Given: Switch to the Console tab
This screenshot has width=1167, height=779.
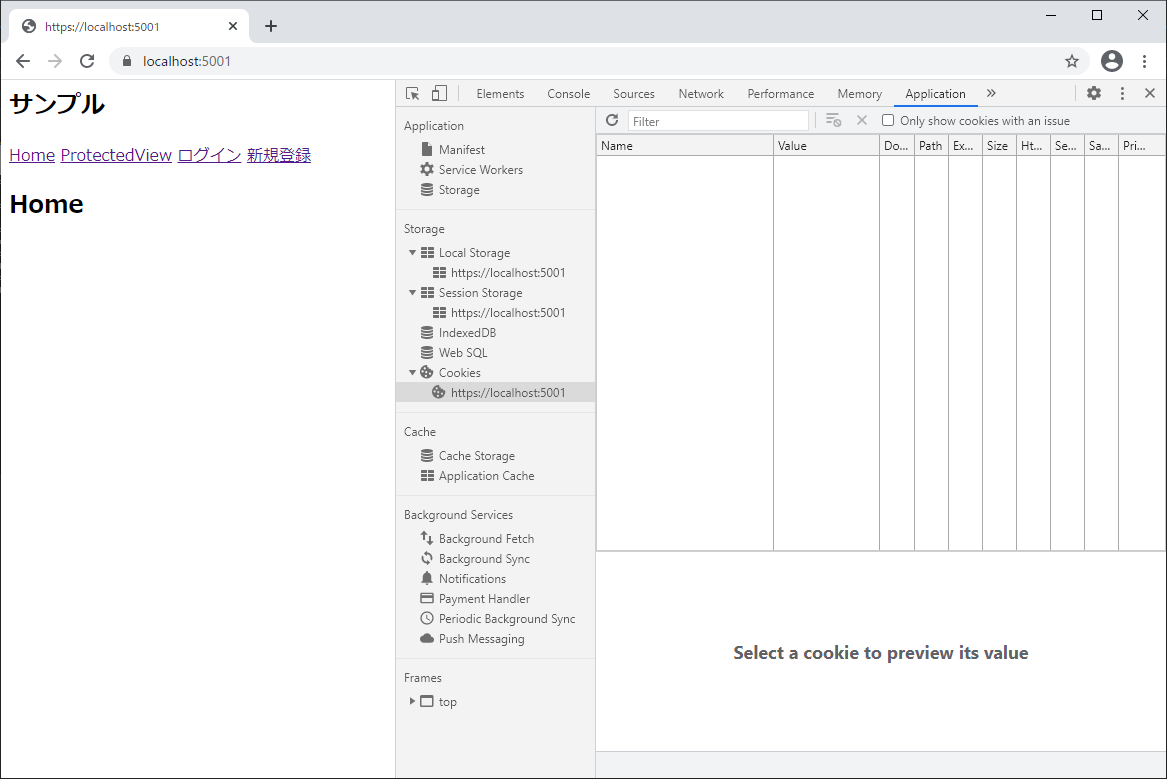Looking at the screenshot, I should pyautogui.click(x=569, y=94).
